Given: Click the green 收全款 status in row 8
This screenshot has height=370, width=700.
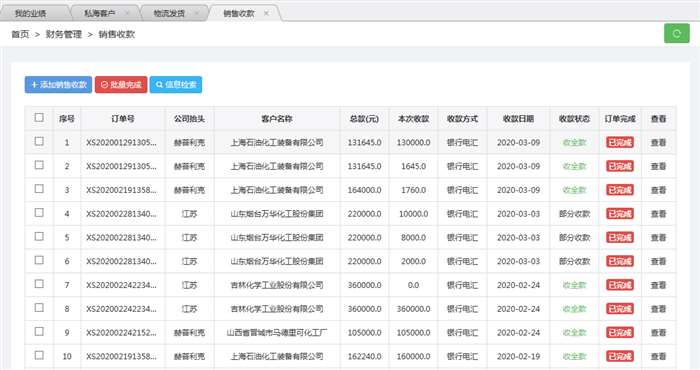Looking at the screenshot, I should [x=574, y=309].
